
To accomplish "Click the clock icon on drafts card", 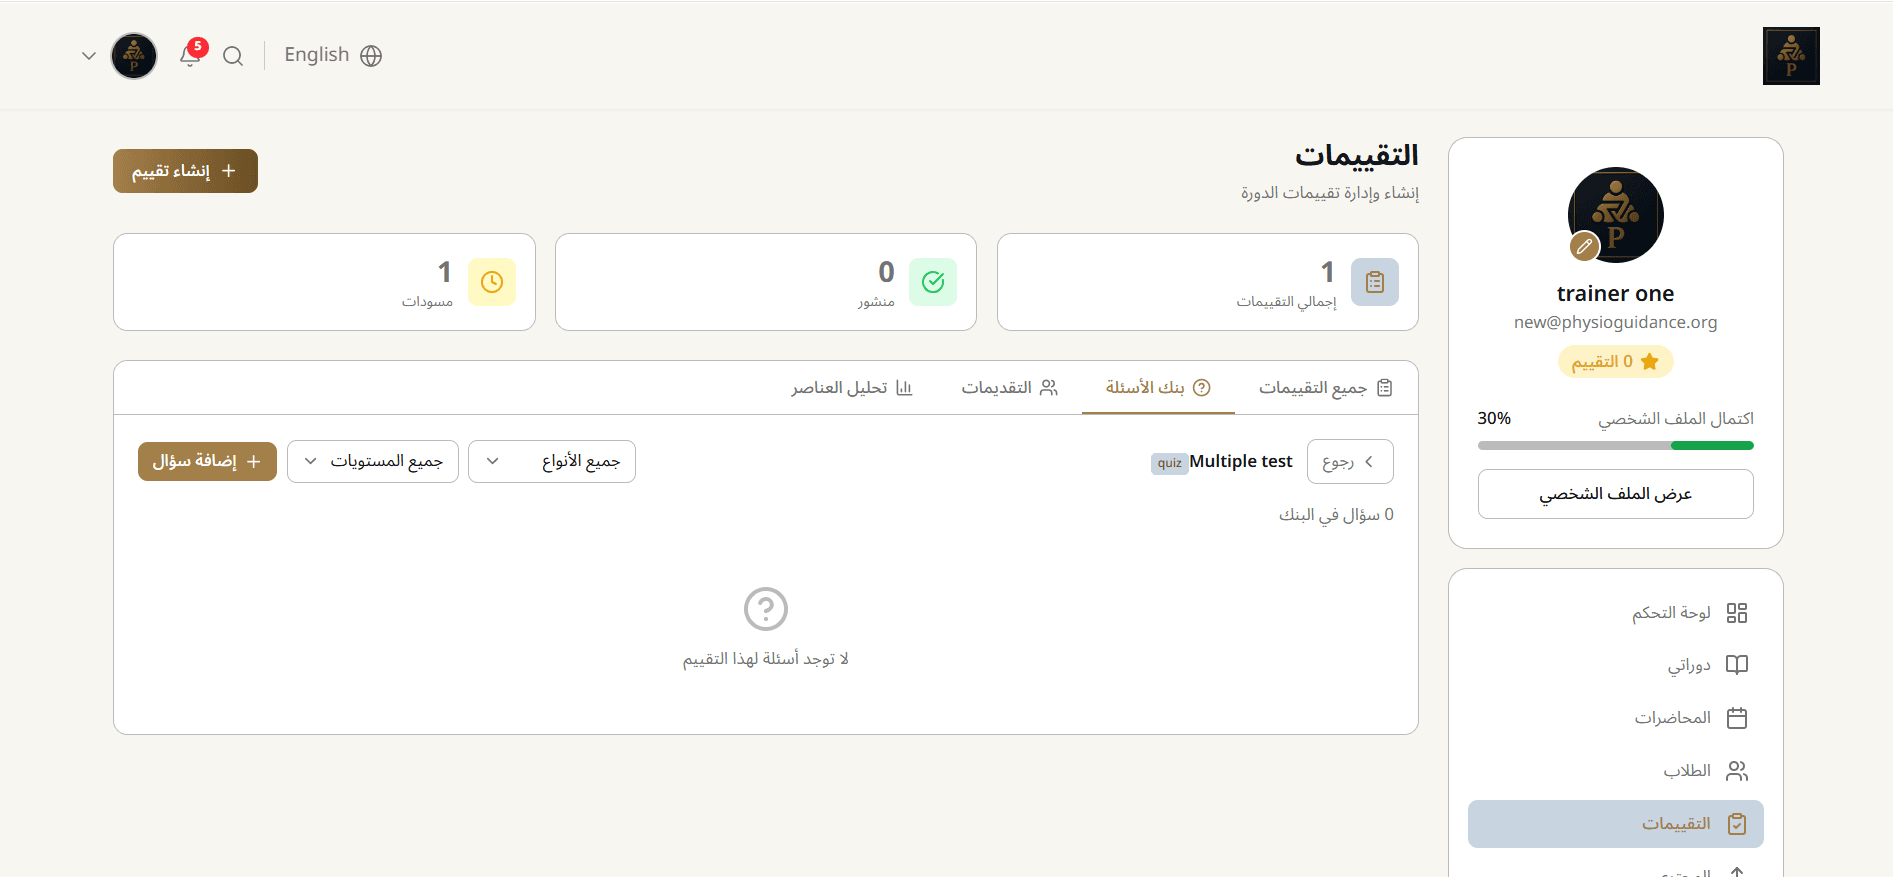I will tap(492, 282).
